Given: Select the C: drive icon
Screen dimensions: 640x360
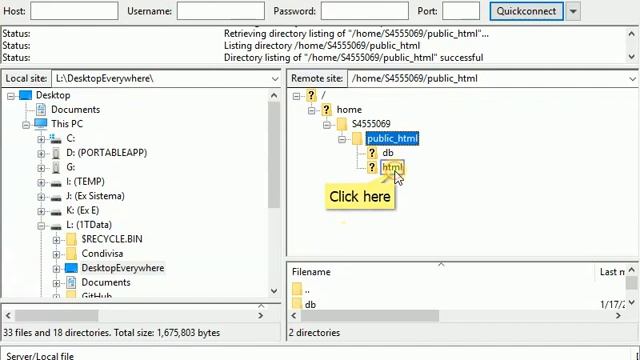Looking at the screenshot, I should click(x=56, y=138).
